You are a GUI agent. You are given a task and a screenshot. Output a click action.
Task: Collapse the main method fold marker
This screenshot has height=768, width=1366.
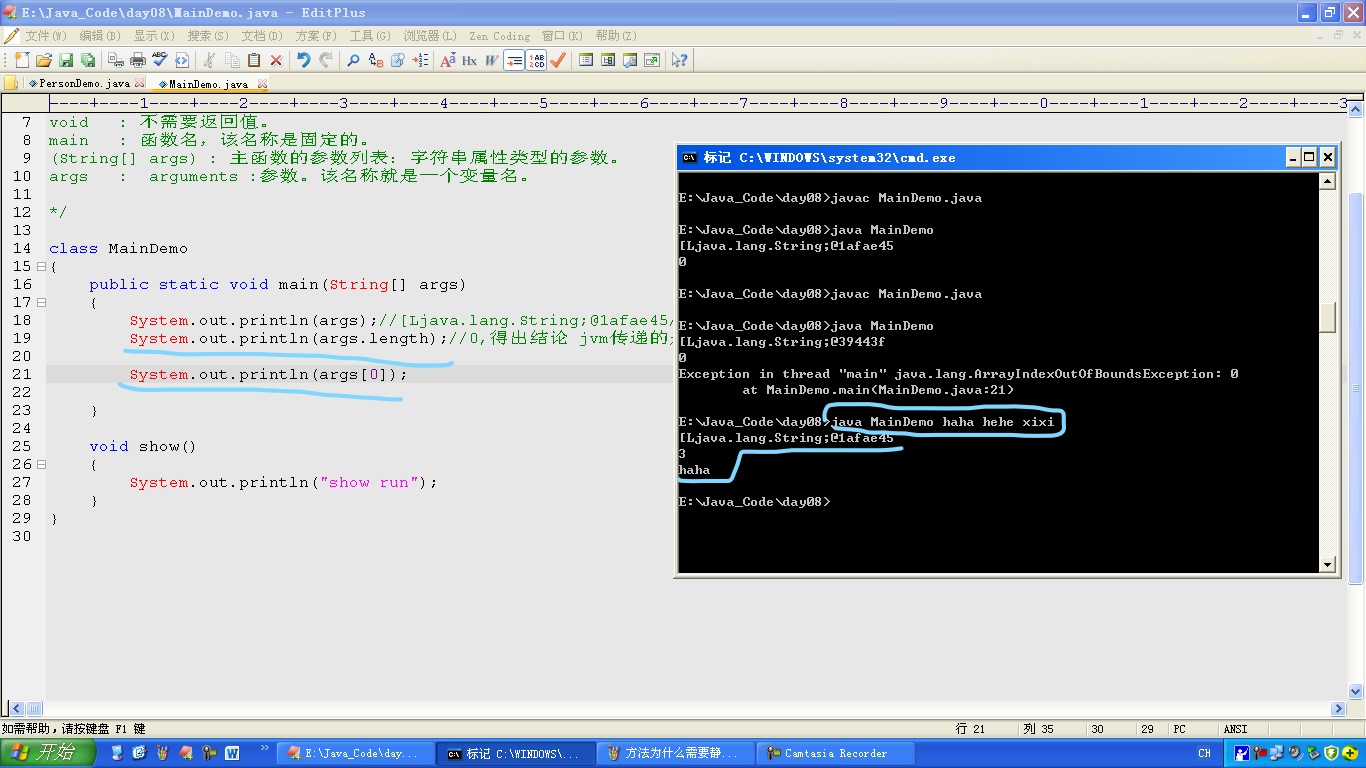(41, 303)
